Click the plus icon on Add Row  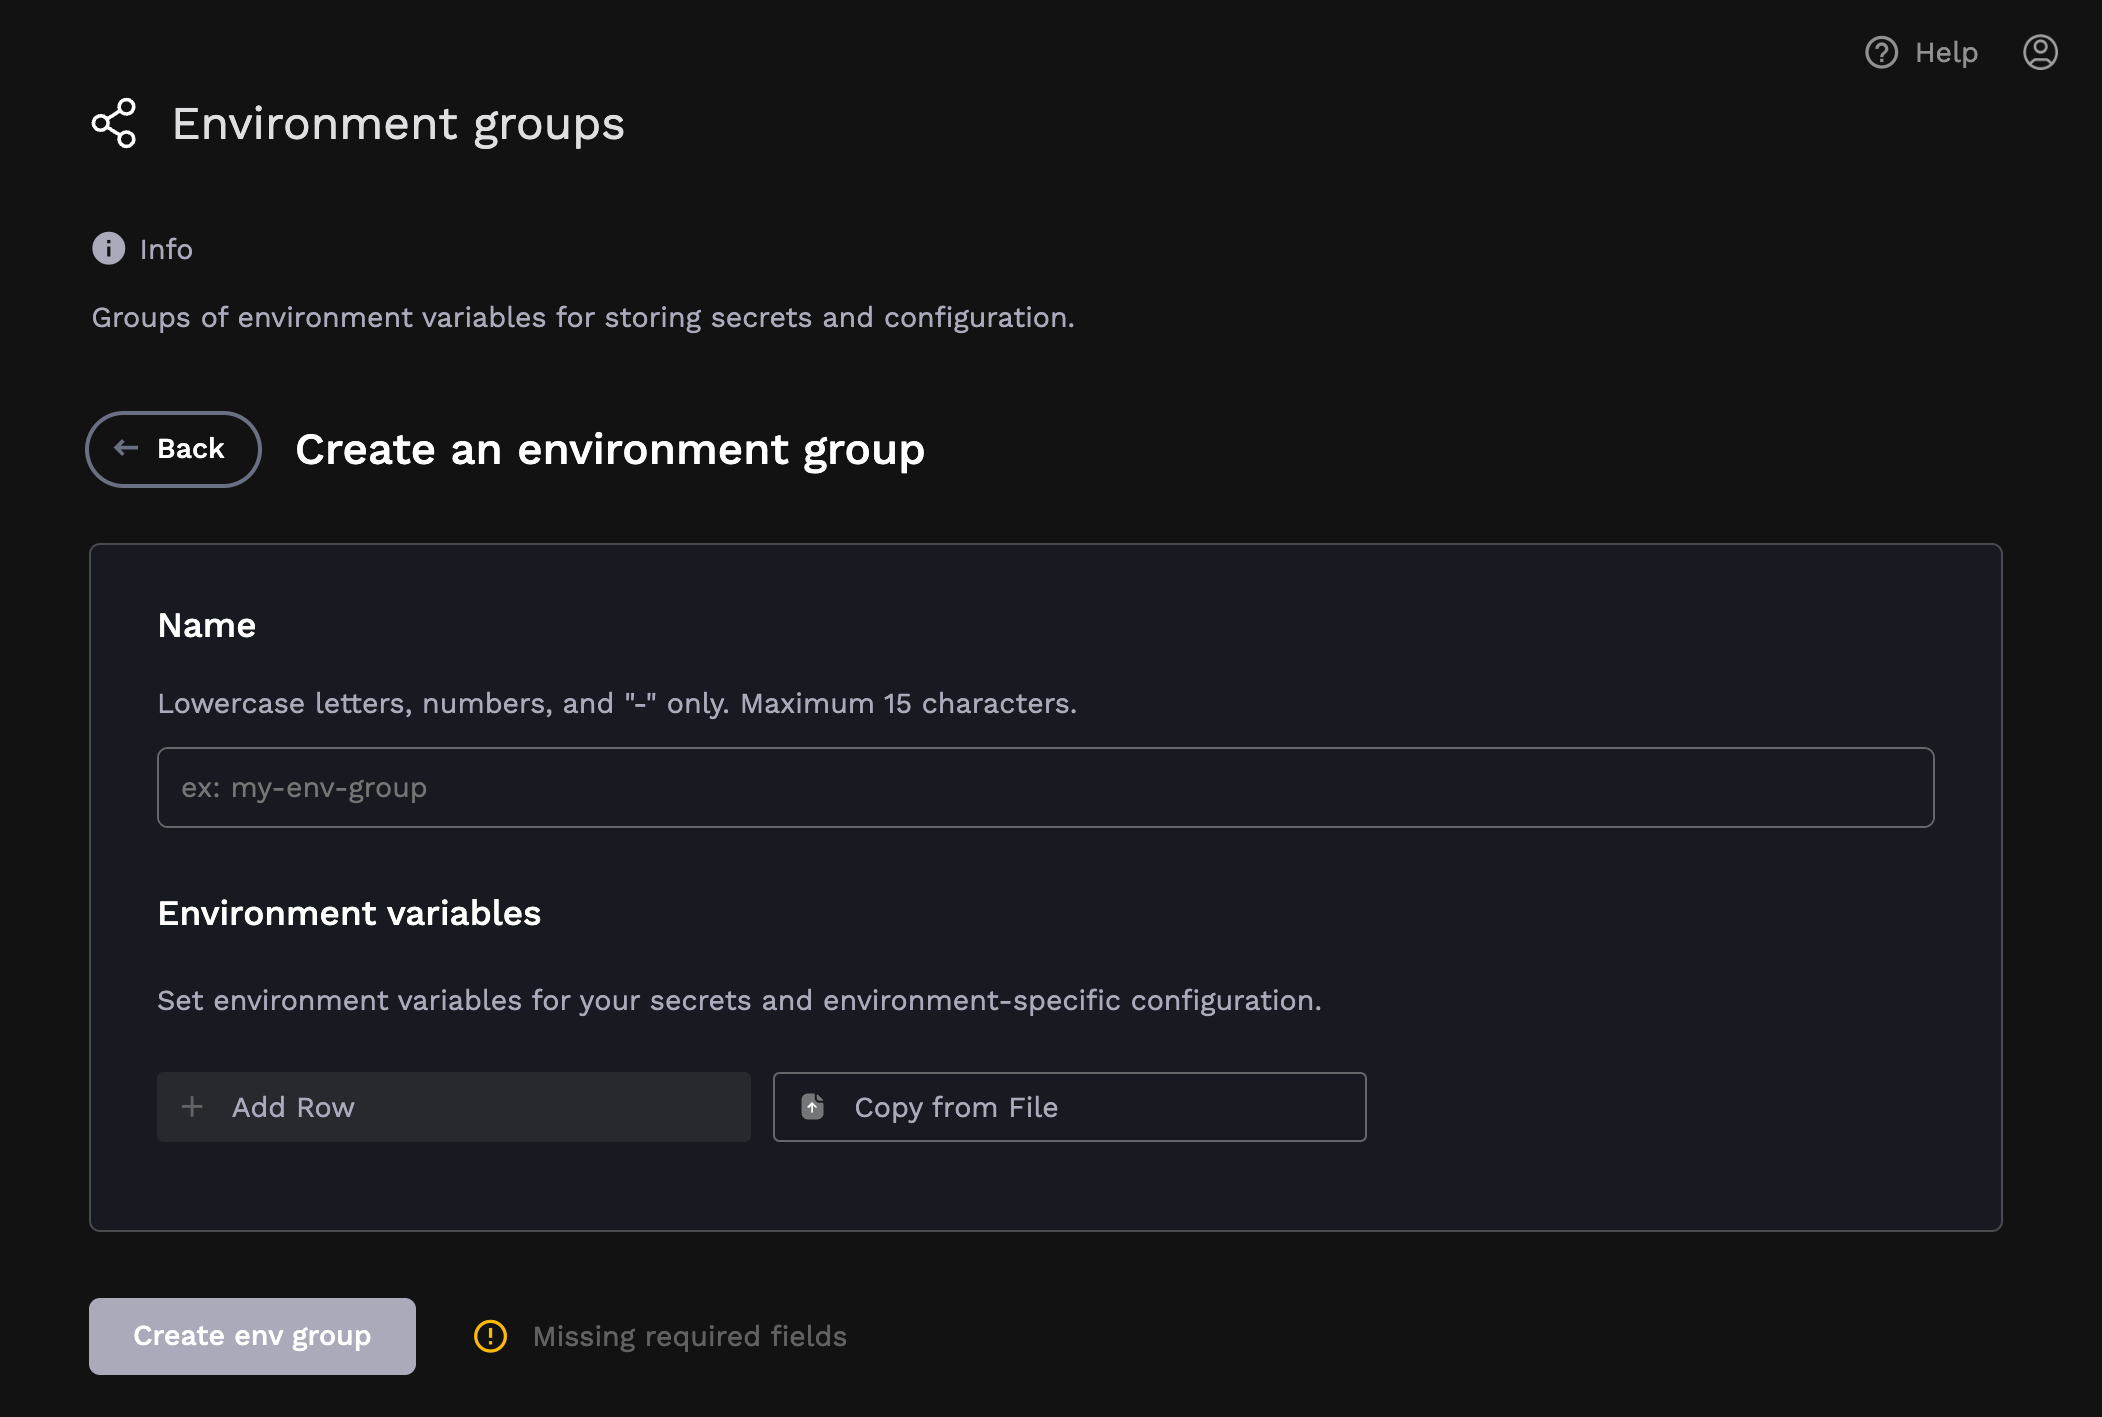tap(192, 1106)
